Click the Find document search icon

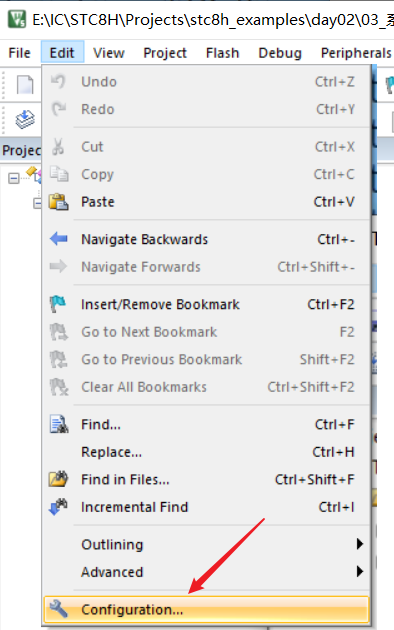(59, 424)
